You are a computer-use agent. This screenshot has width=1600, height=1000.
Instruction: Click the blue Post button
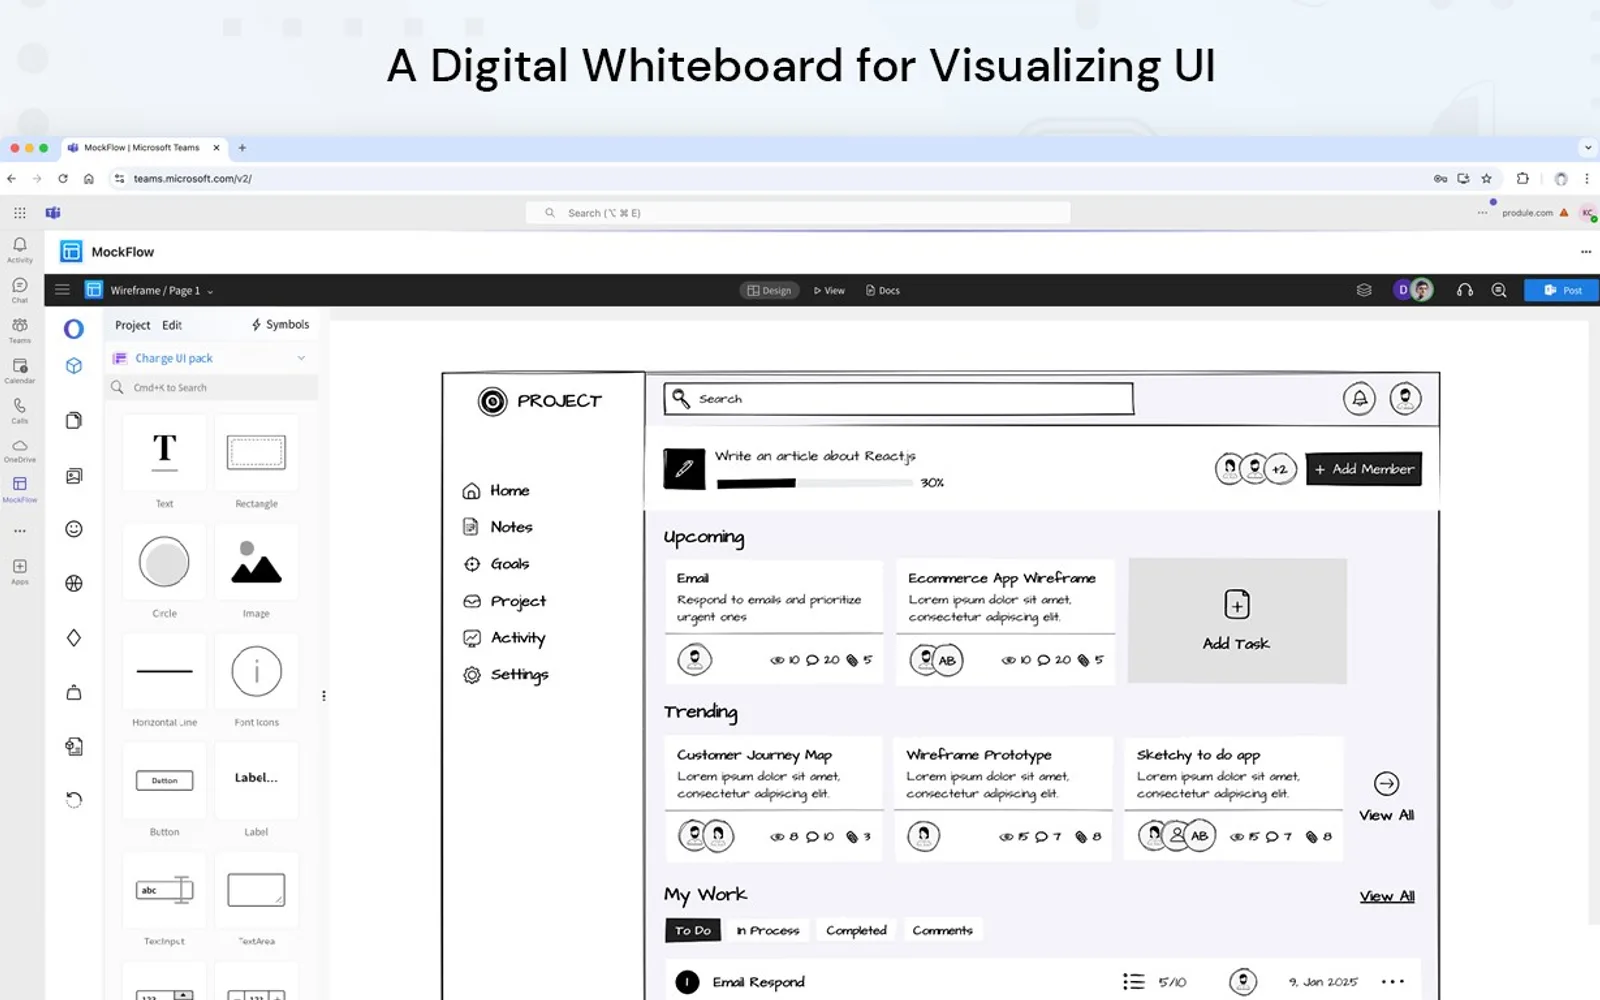1562,290
